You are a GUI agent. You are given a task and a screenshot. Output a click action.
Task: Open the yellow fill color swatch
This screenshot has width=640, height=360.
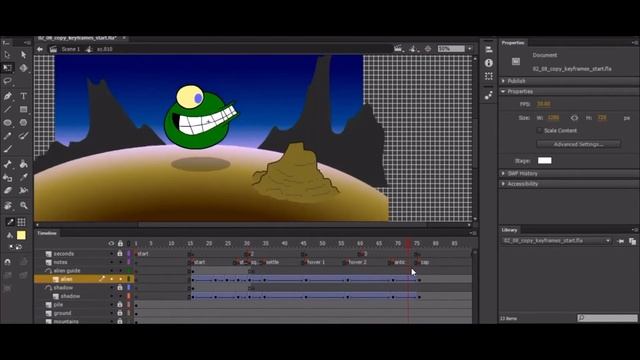[x=21, y=235]
